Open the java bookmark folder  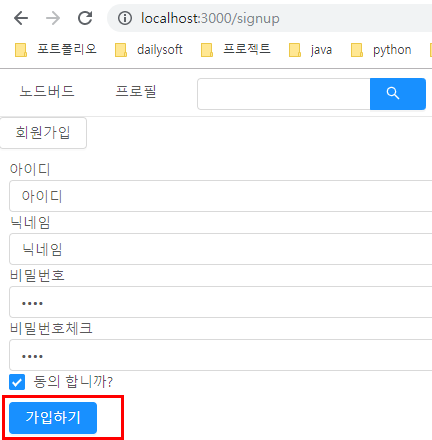(310, 50)
